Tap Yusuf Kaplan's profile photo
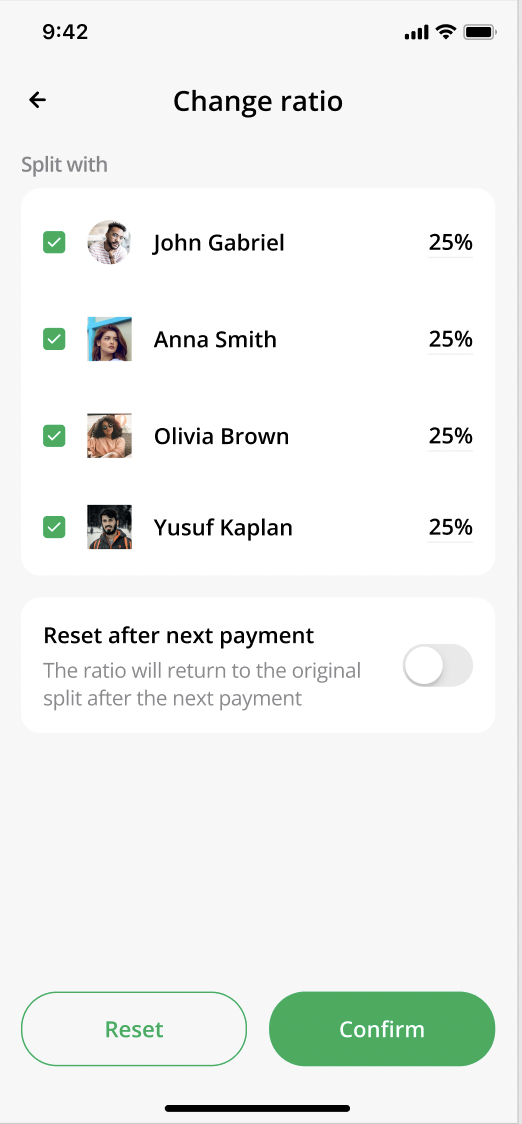The image size is (522, 1124). tap(110, 527)
